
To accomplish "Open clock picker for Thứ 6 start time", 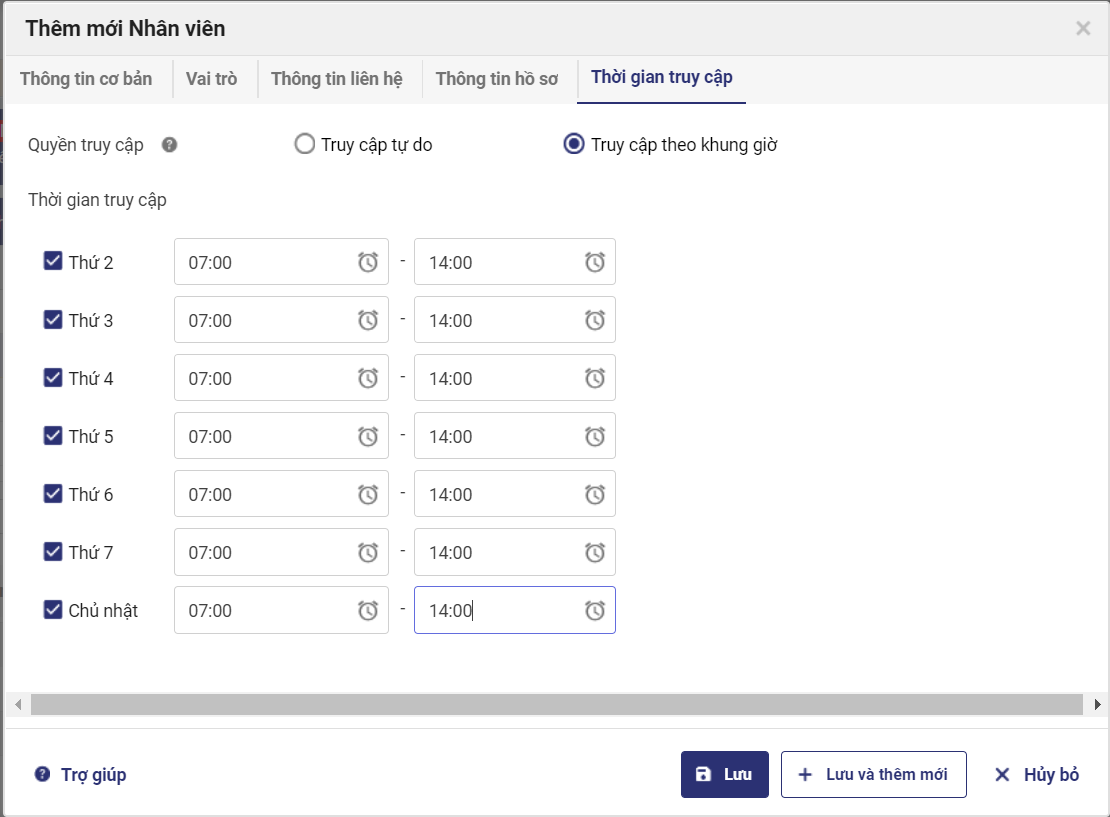I will pyautogui.click(x=368, y=494).
